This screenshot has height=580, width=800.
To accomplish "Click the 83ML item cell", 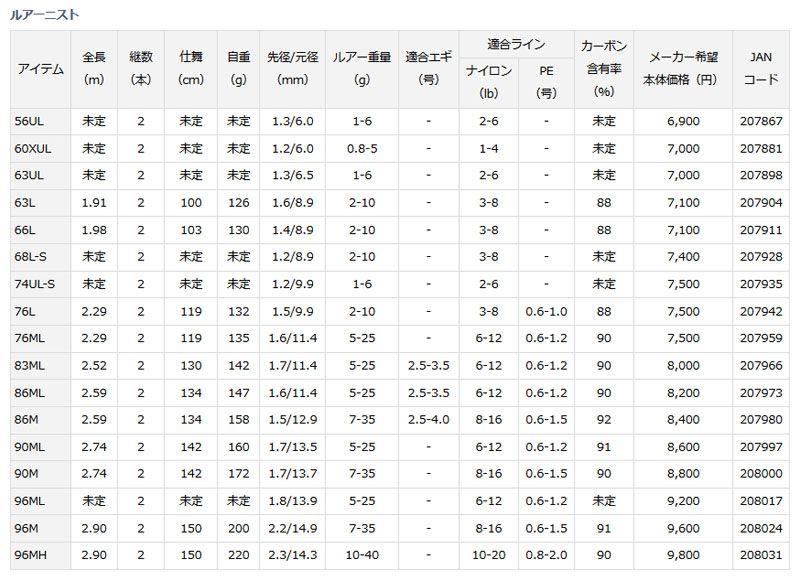I will pyautogui.click(x=40, y=366).
